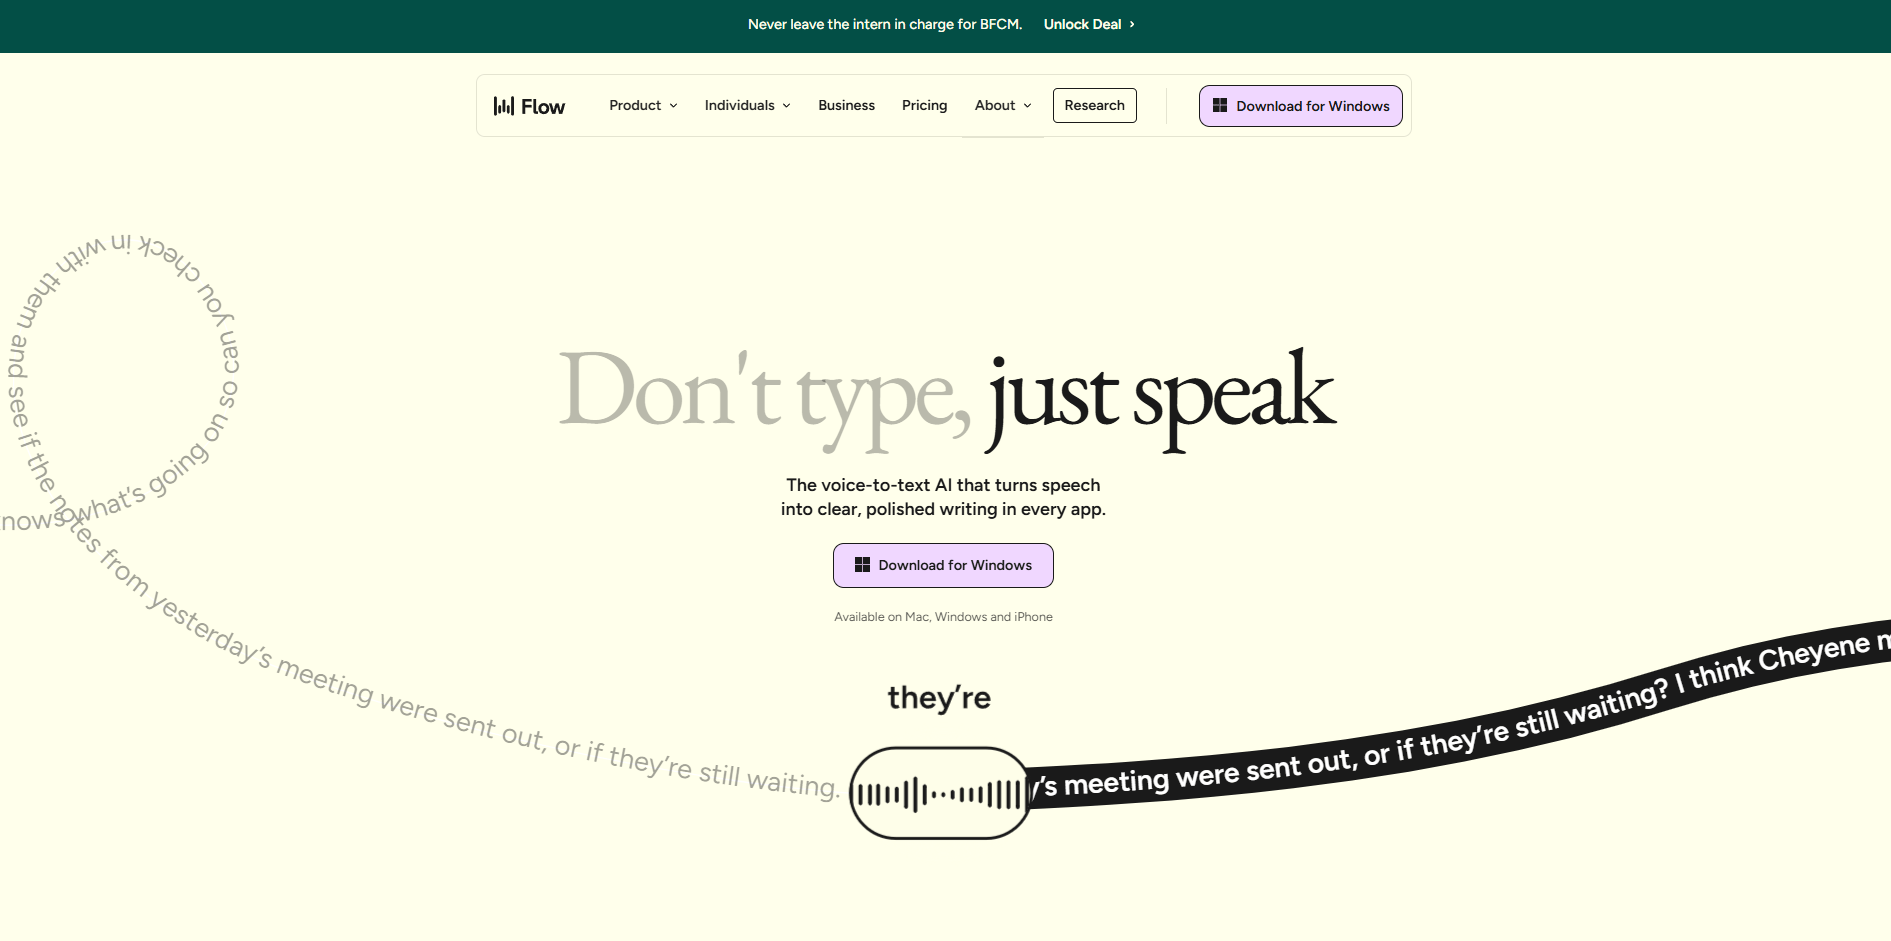Click the voice waveform pill icon
1891x941 pixels.
940,794
